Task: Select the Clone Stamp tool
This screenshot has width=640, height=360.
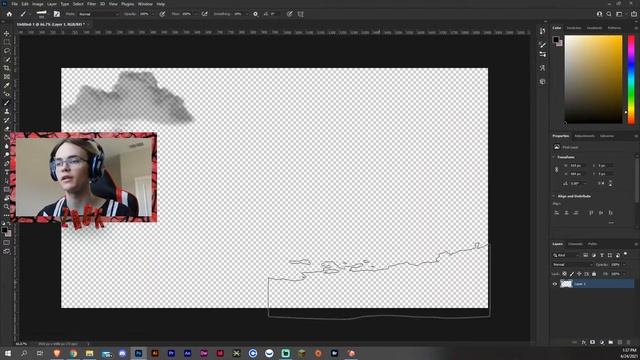Action: coord(7,111)
